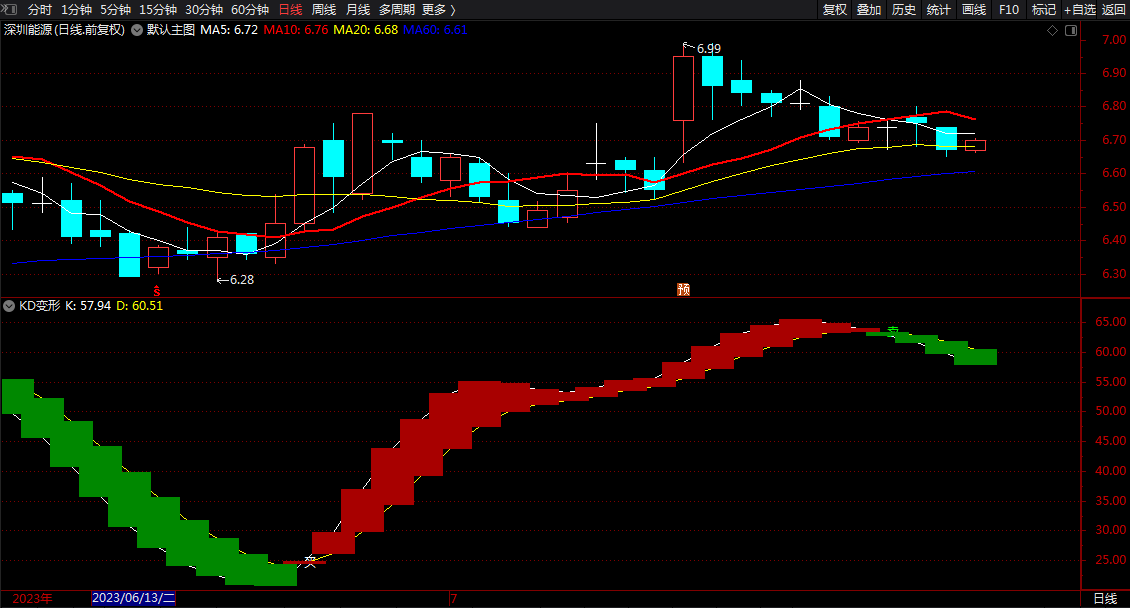Click the month 7 marker on time axis
The width and height of the screenshot is (1130, 608).
[x=454, y=599]
